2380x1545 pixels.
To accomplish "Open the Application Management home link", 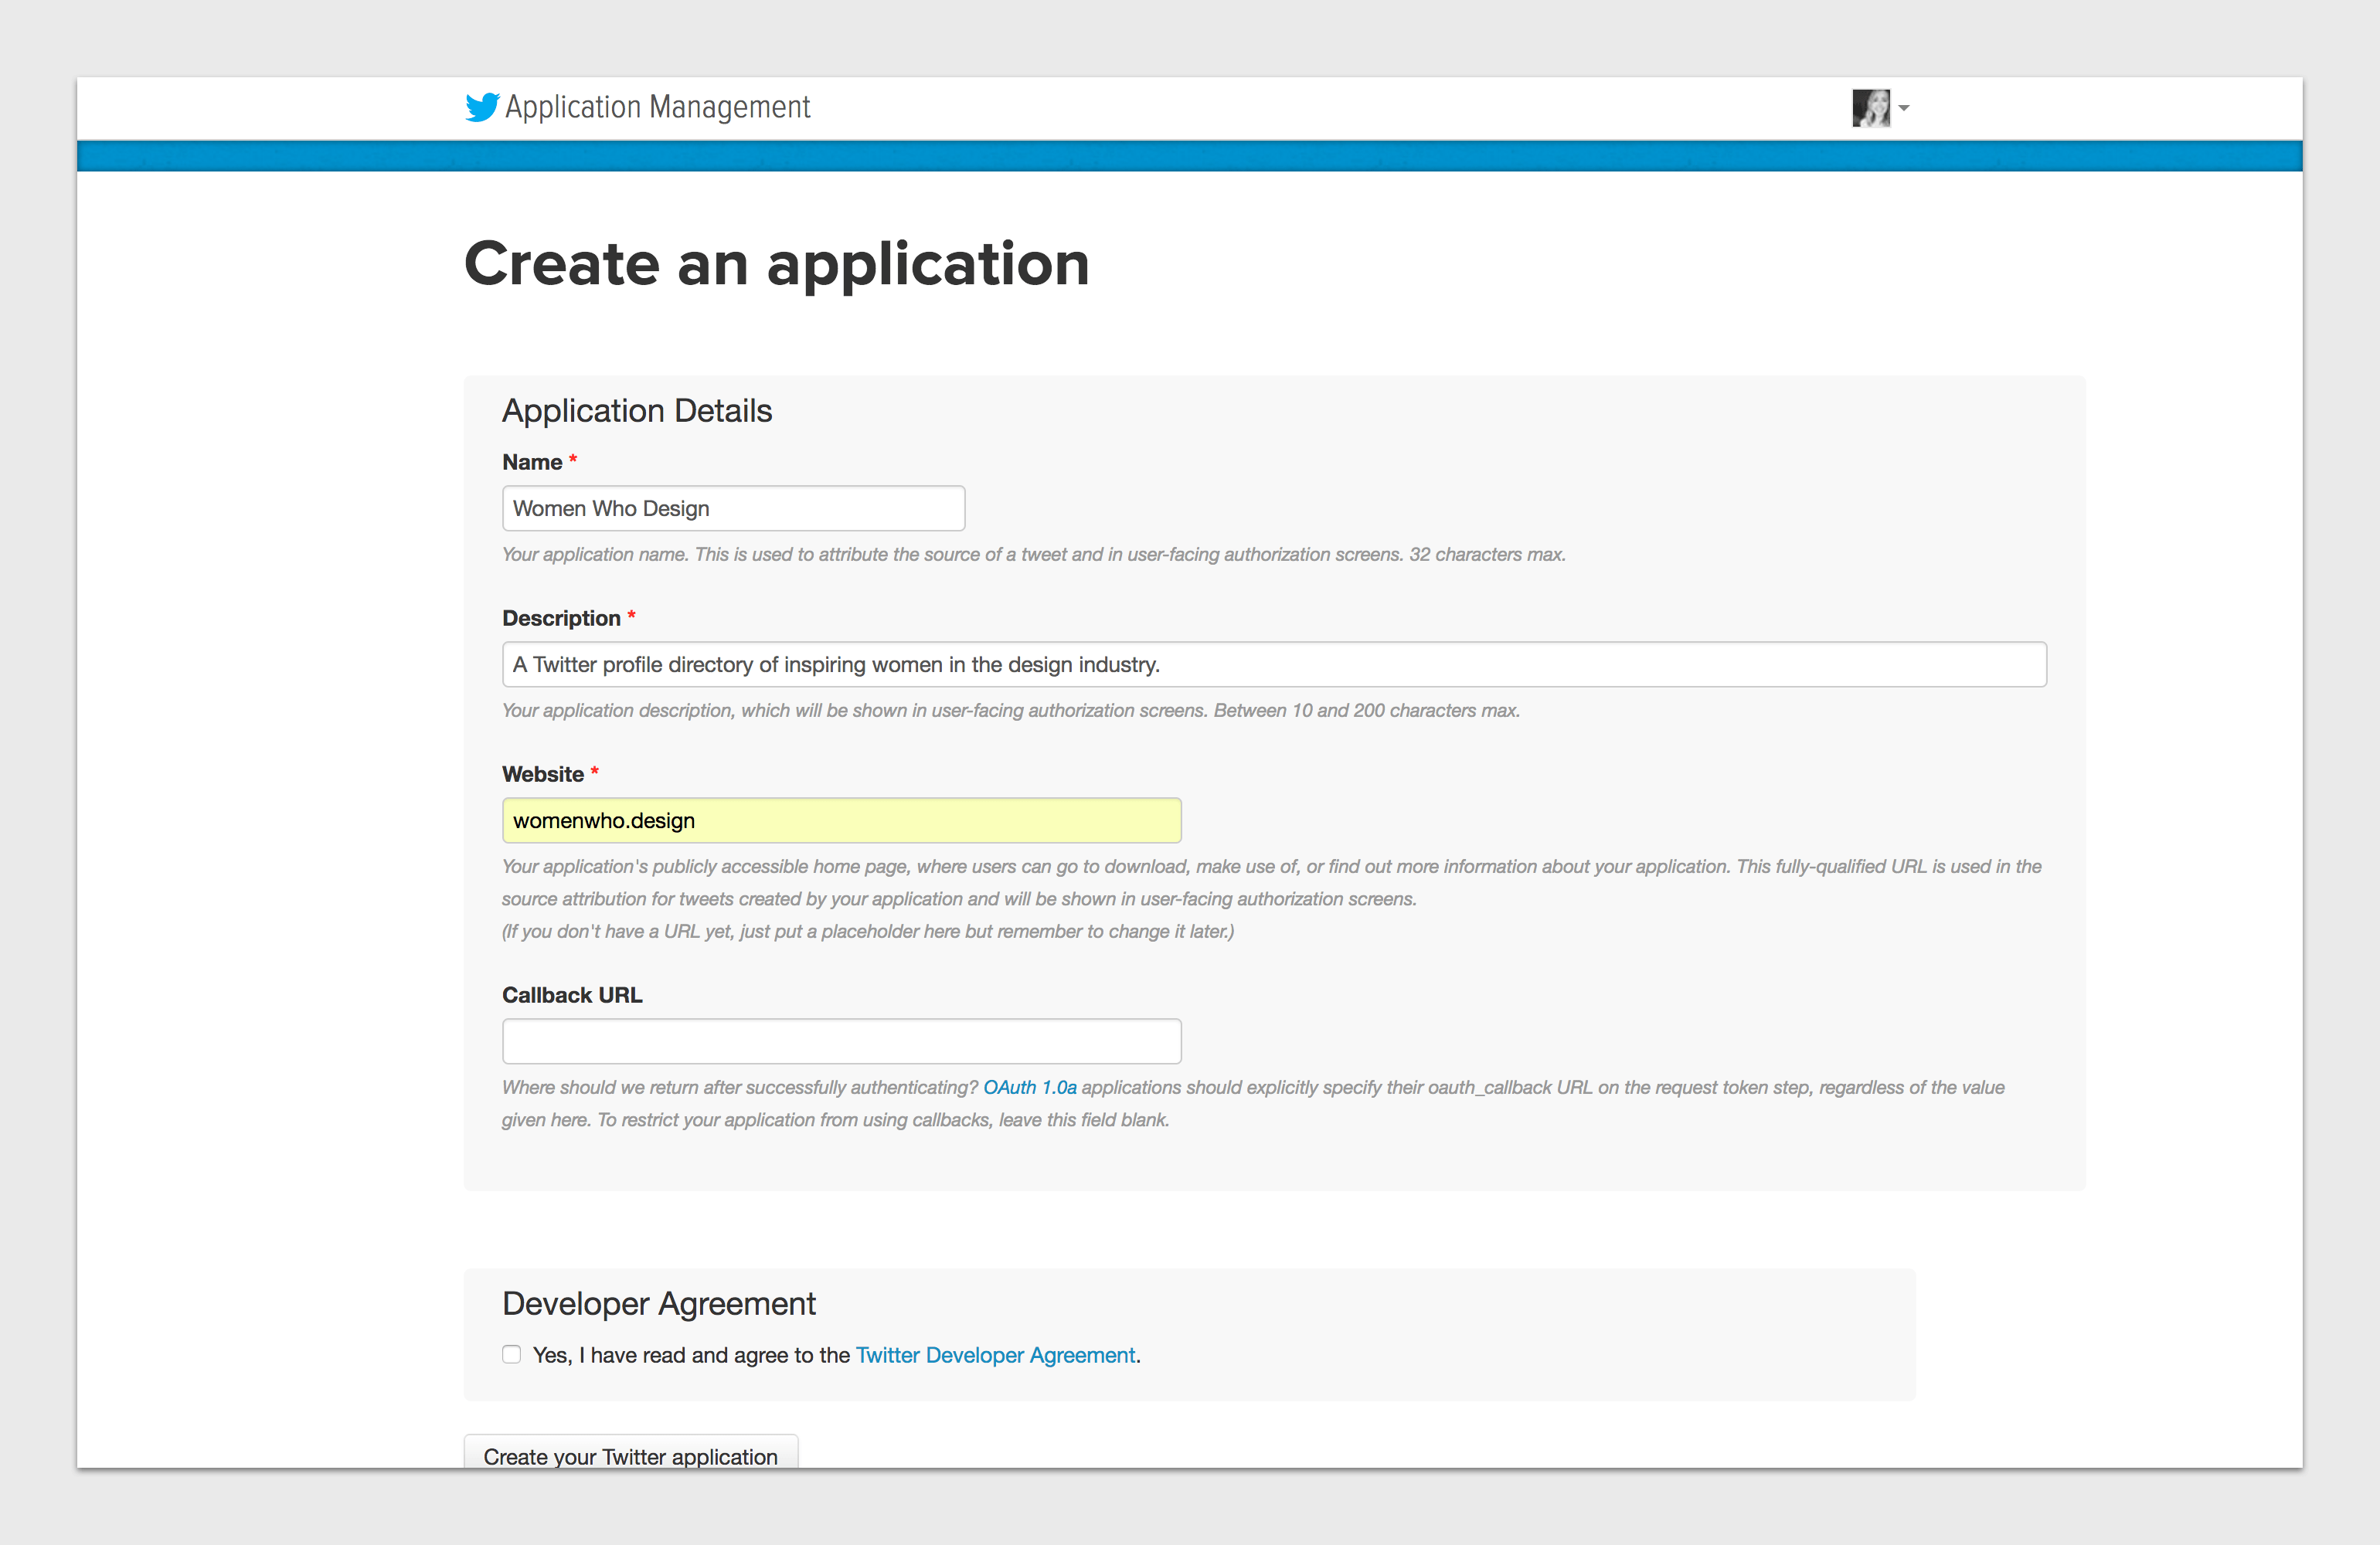I will pos(657,107).
